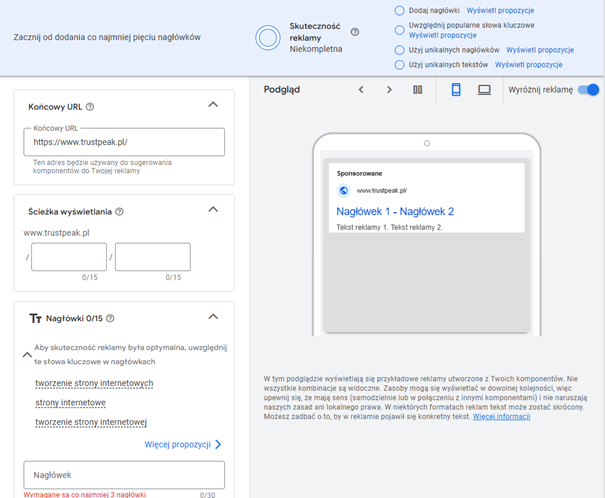The image size is (605, 498).
Task: Click the help icon beside Końcowy URL heading
Action: [x=90, y=107]
